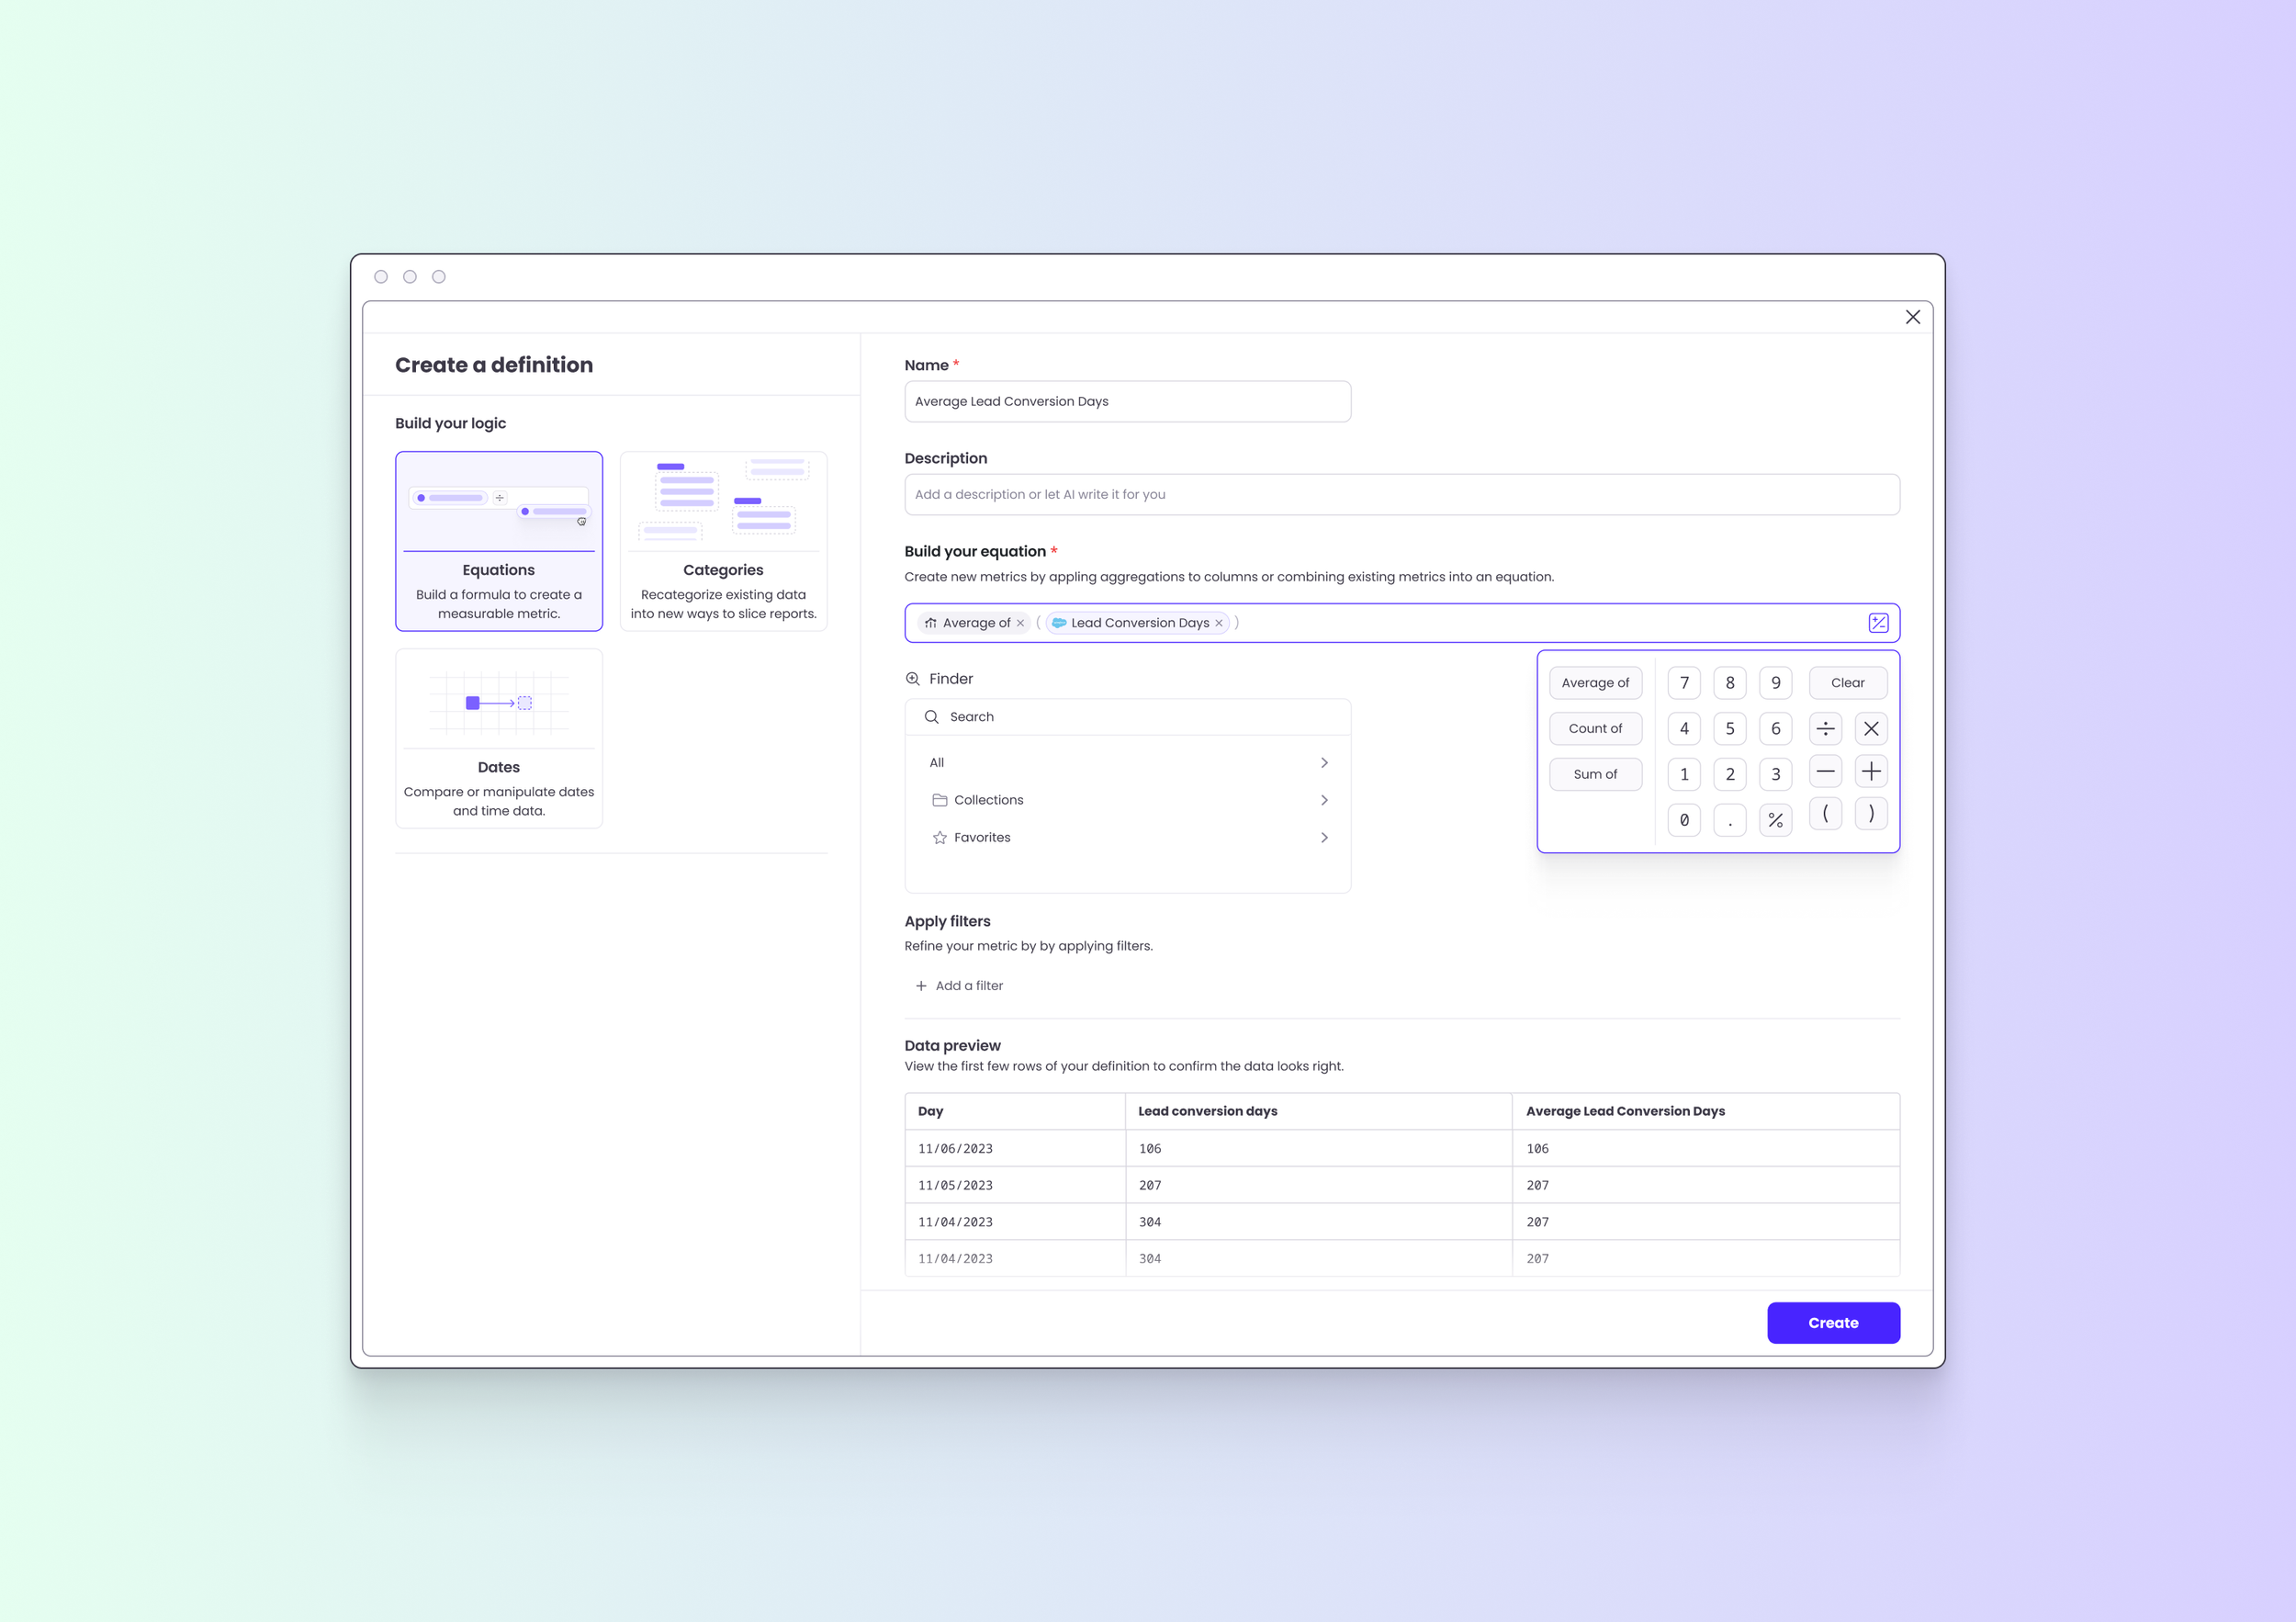Switch to the Count of aggregation
This screenshot has height=1622, width=2296.
tap(1595, 727)
